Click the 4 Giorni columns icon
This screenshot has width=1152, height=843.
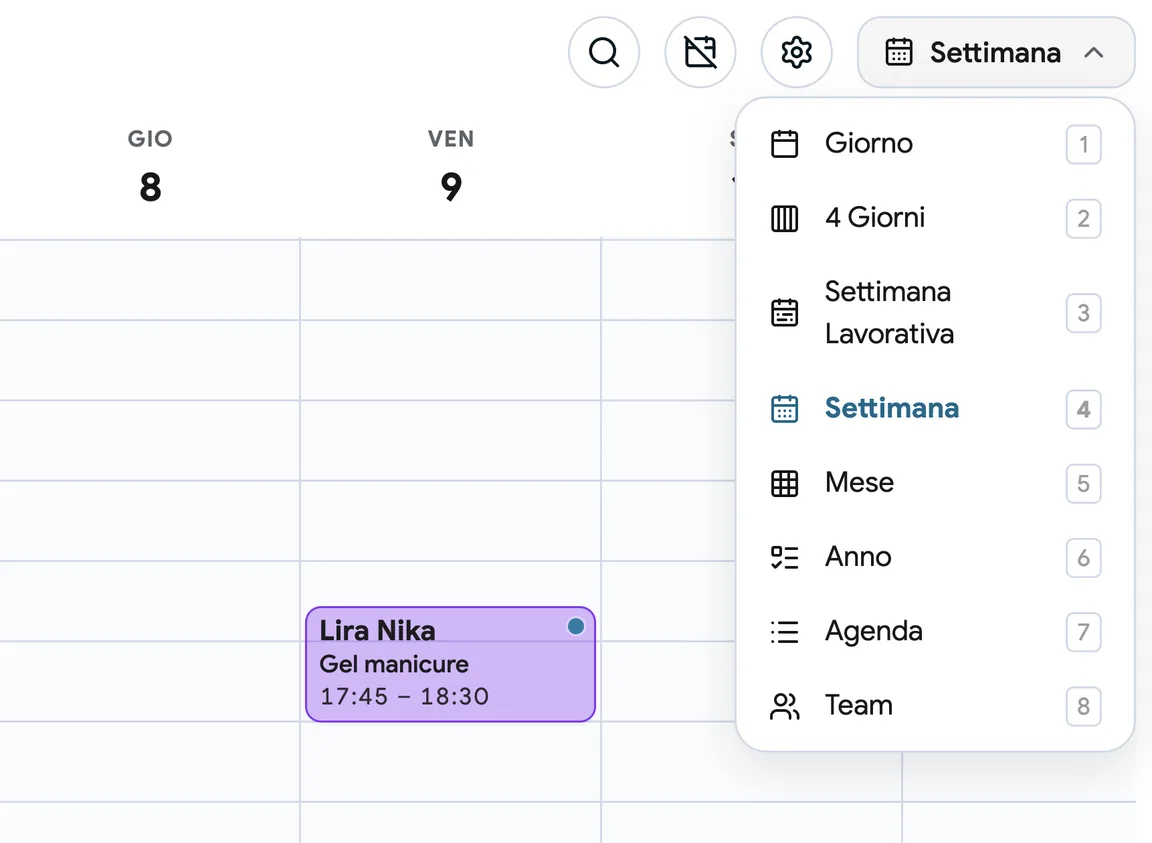click(784, 218)
